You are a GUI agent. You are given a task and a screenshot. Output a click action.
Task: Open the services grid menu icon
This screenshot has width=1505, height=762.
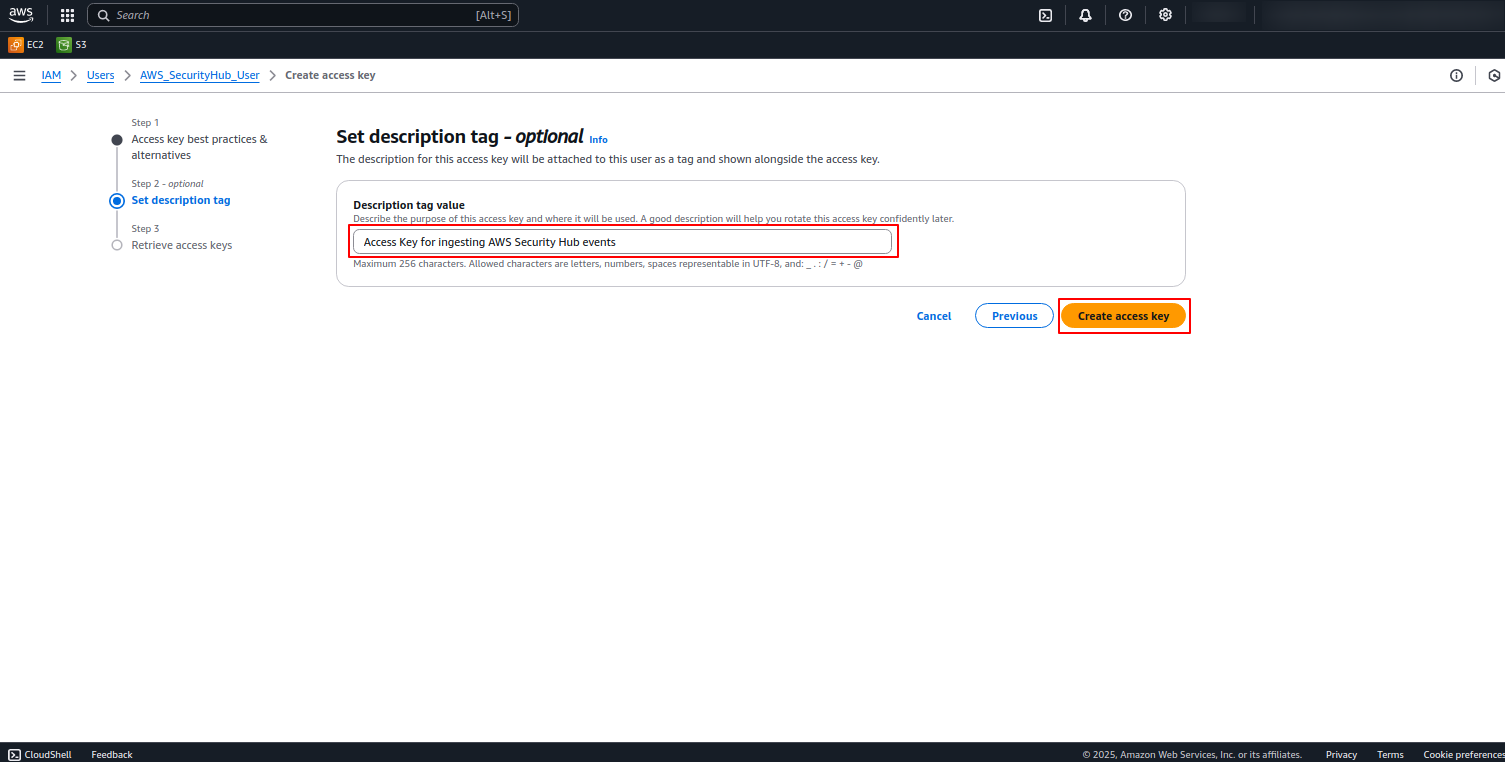click(x=67, y=15)
